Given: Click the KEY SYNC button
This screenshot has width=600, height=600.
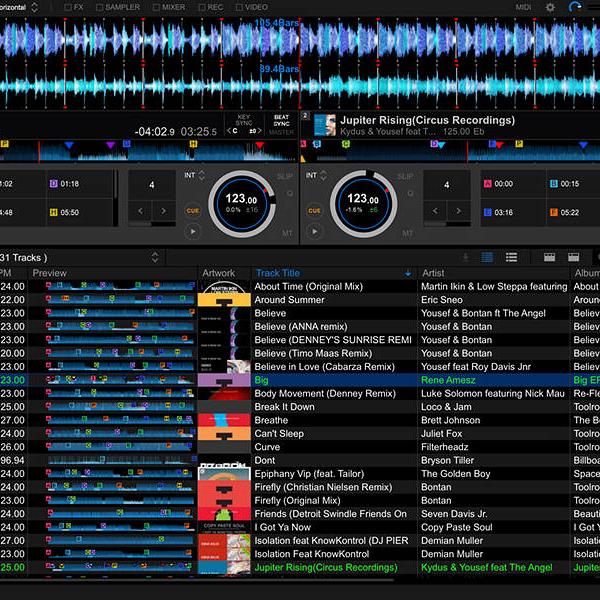Looking at the screenshot, I should (x=243, y=124).
